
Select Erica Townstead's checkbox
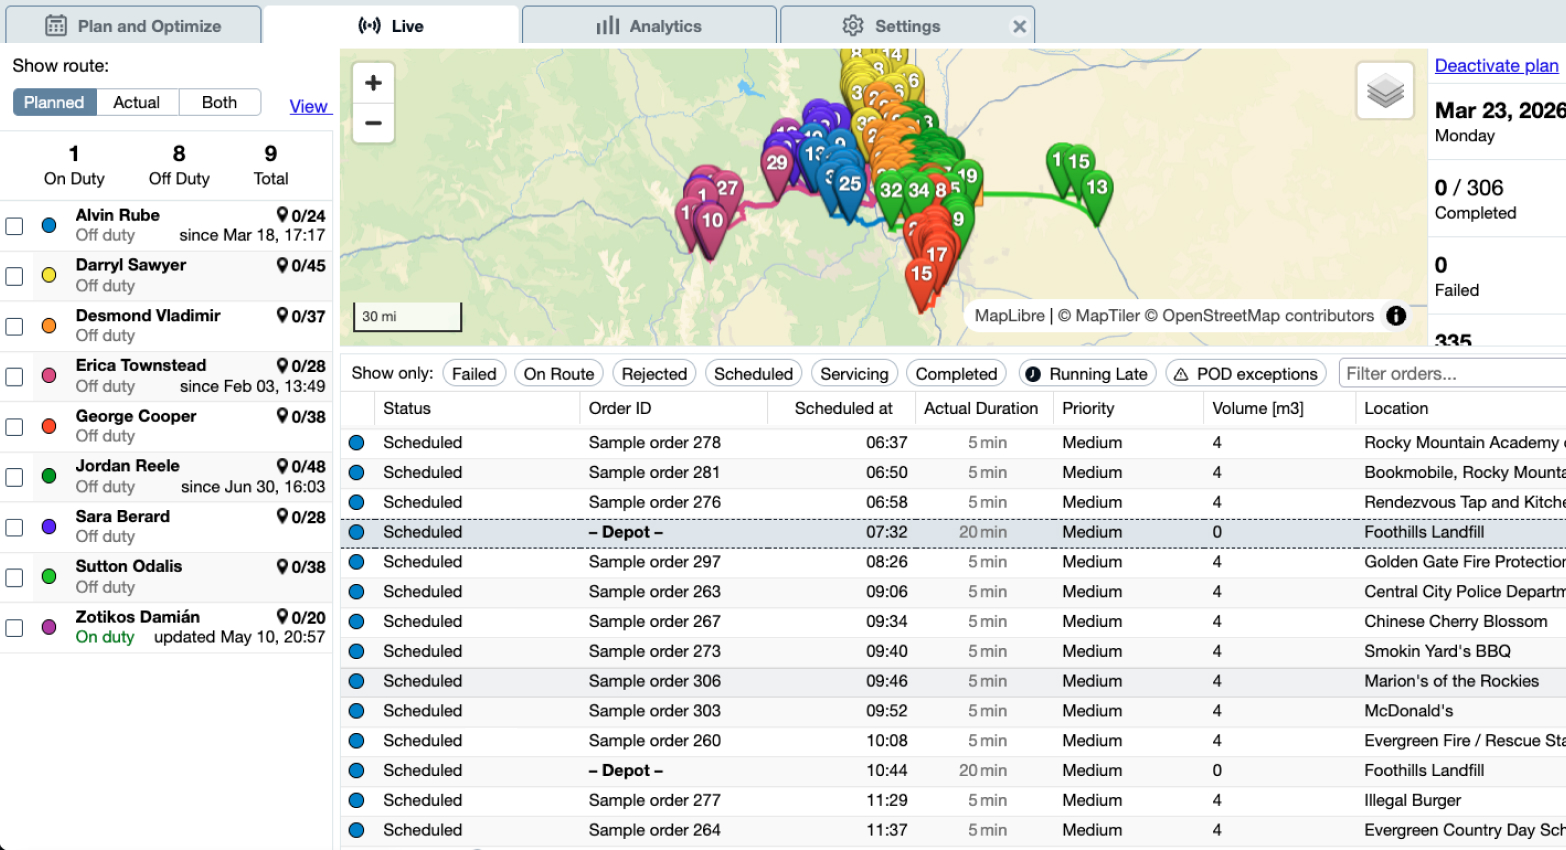[x=15, y=377]
